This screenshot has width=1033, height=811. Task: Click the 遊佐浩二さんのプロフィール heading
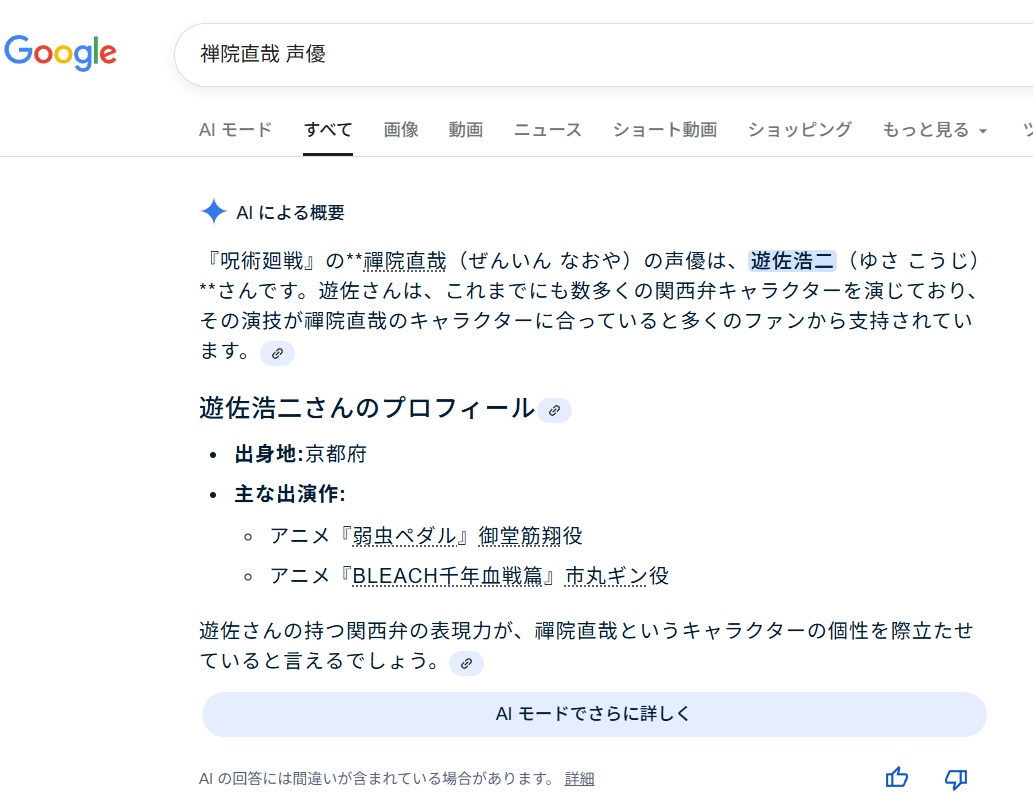click(x=367, y=408)
